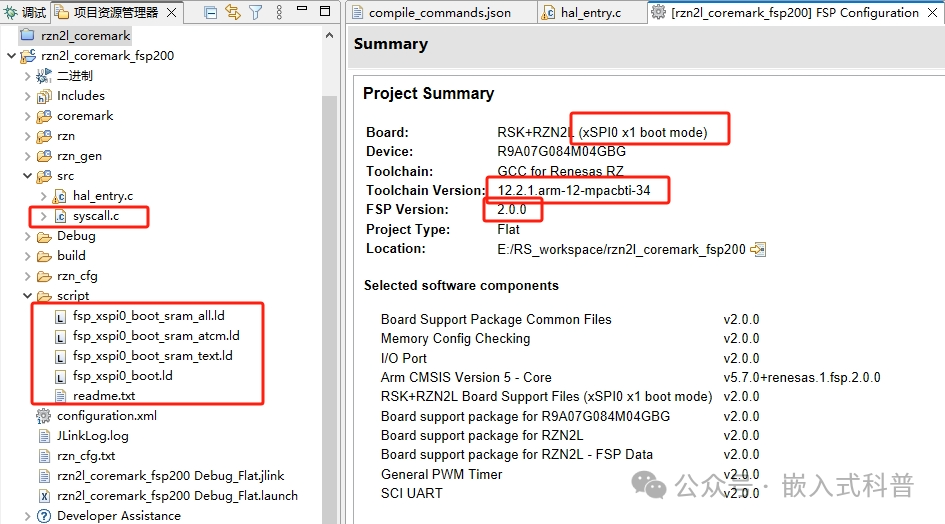Maximize the project explorer panel
The image size is (945, 524).
point(325,11)
